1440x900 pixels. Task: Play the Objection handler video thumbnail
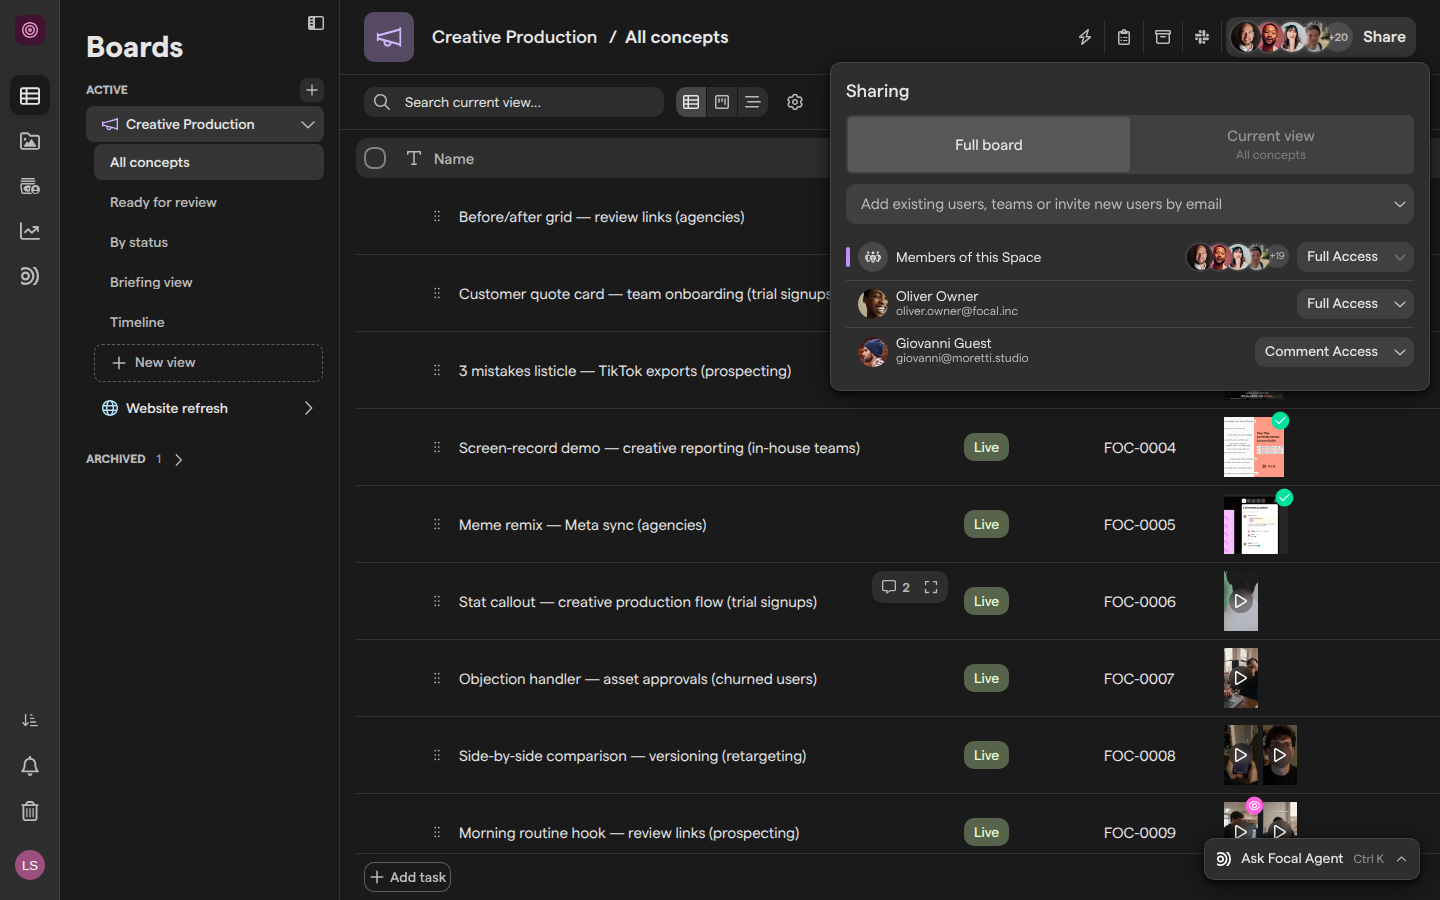coord(1241,678)
